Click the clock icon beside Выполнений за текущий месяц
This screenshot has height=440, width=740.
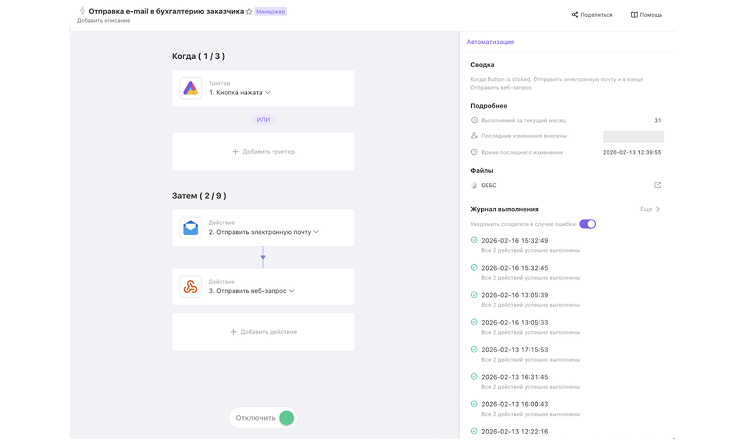coord(474,120)
